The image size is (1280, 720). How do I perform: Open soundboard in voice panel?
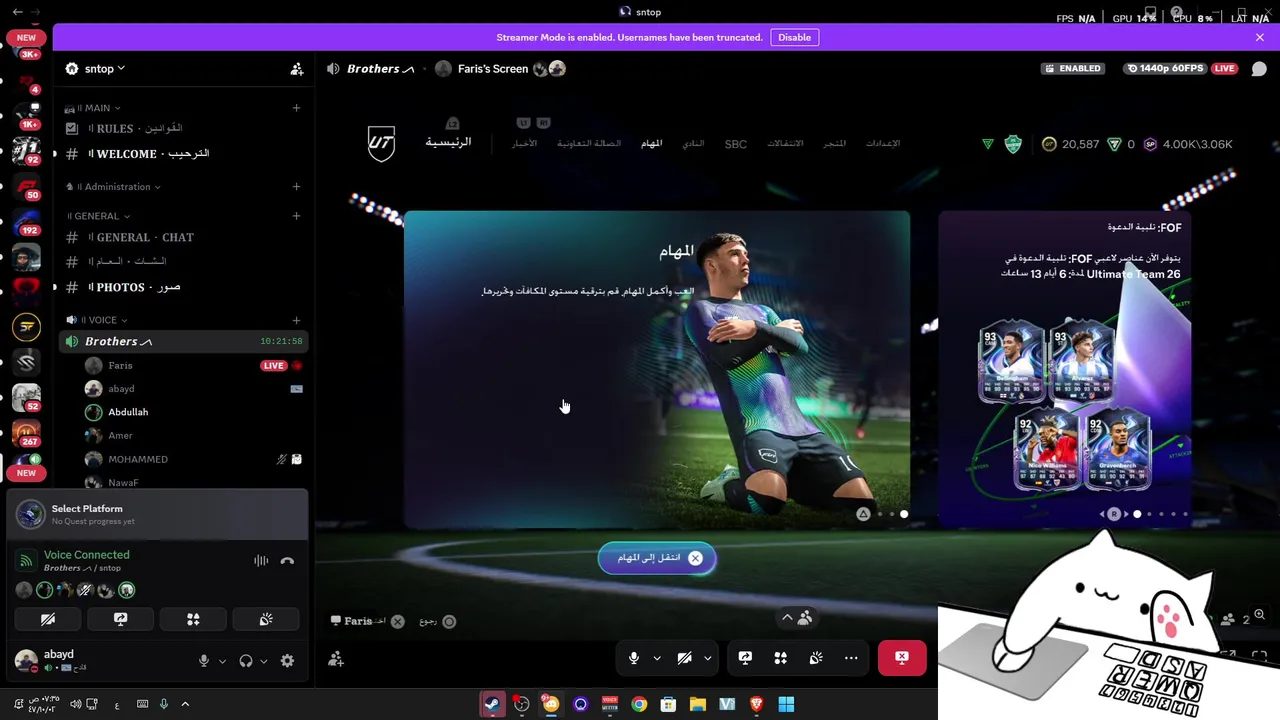[x=266, y=620]
